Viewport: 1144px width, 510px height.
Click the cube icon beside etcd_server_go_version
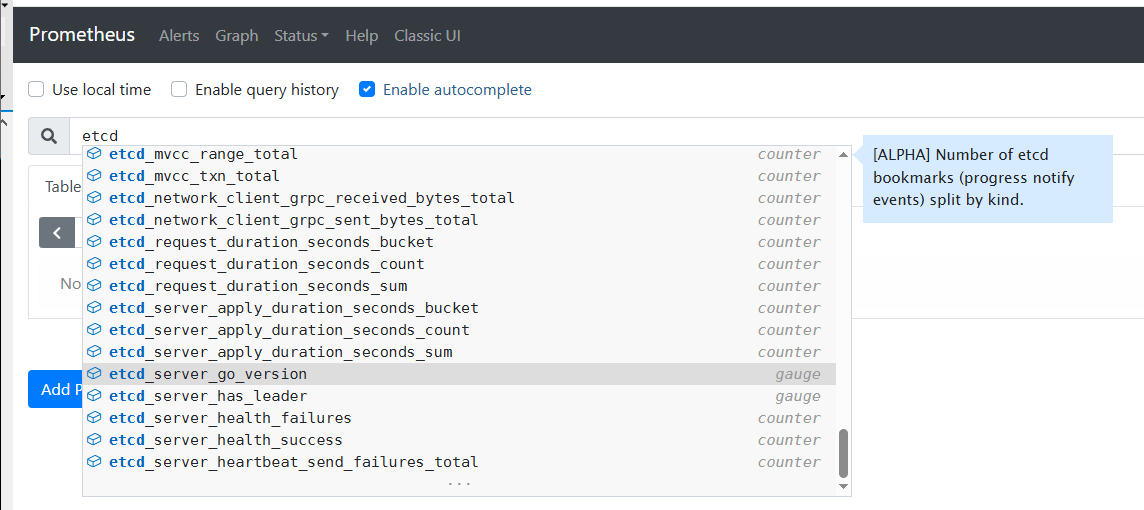coord(94,374)
